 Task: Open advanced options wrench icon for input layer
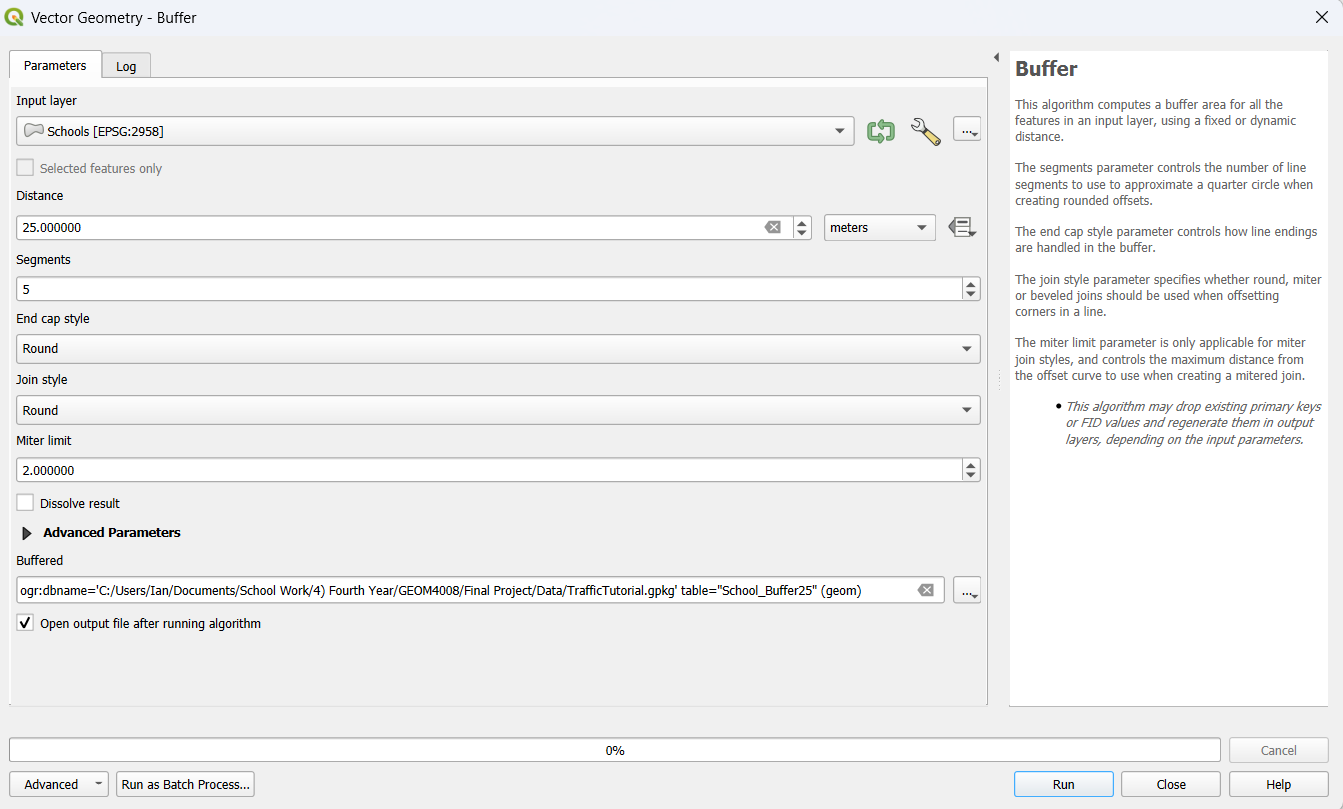[925, 131]
